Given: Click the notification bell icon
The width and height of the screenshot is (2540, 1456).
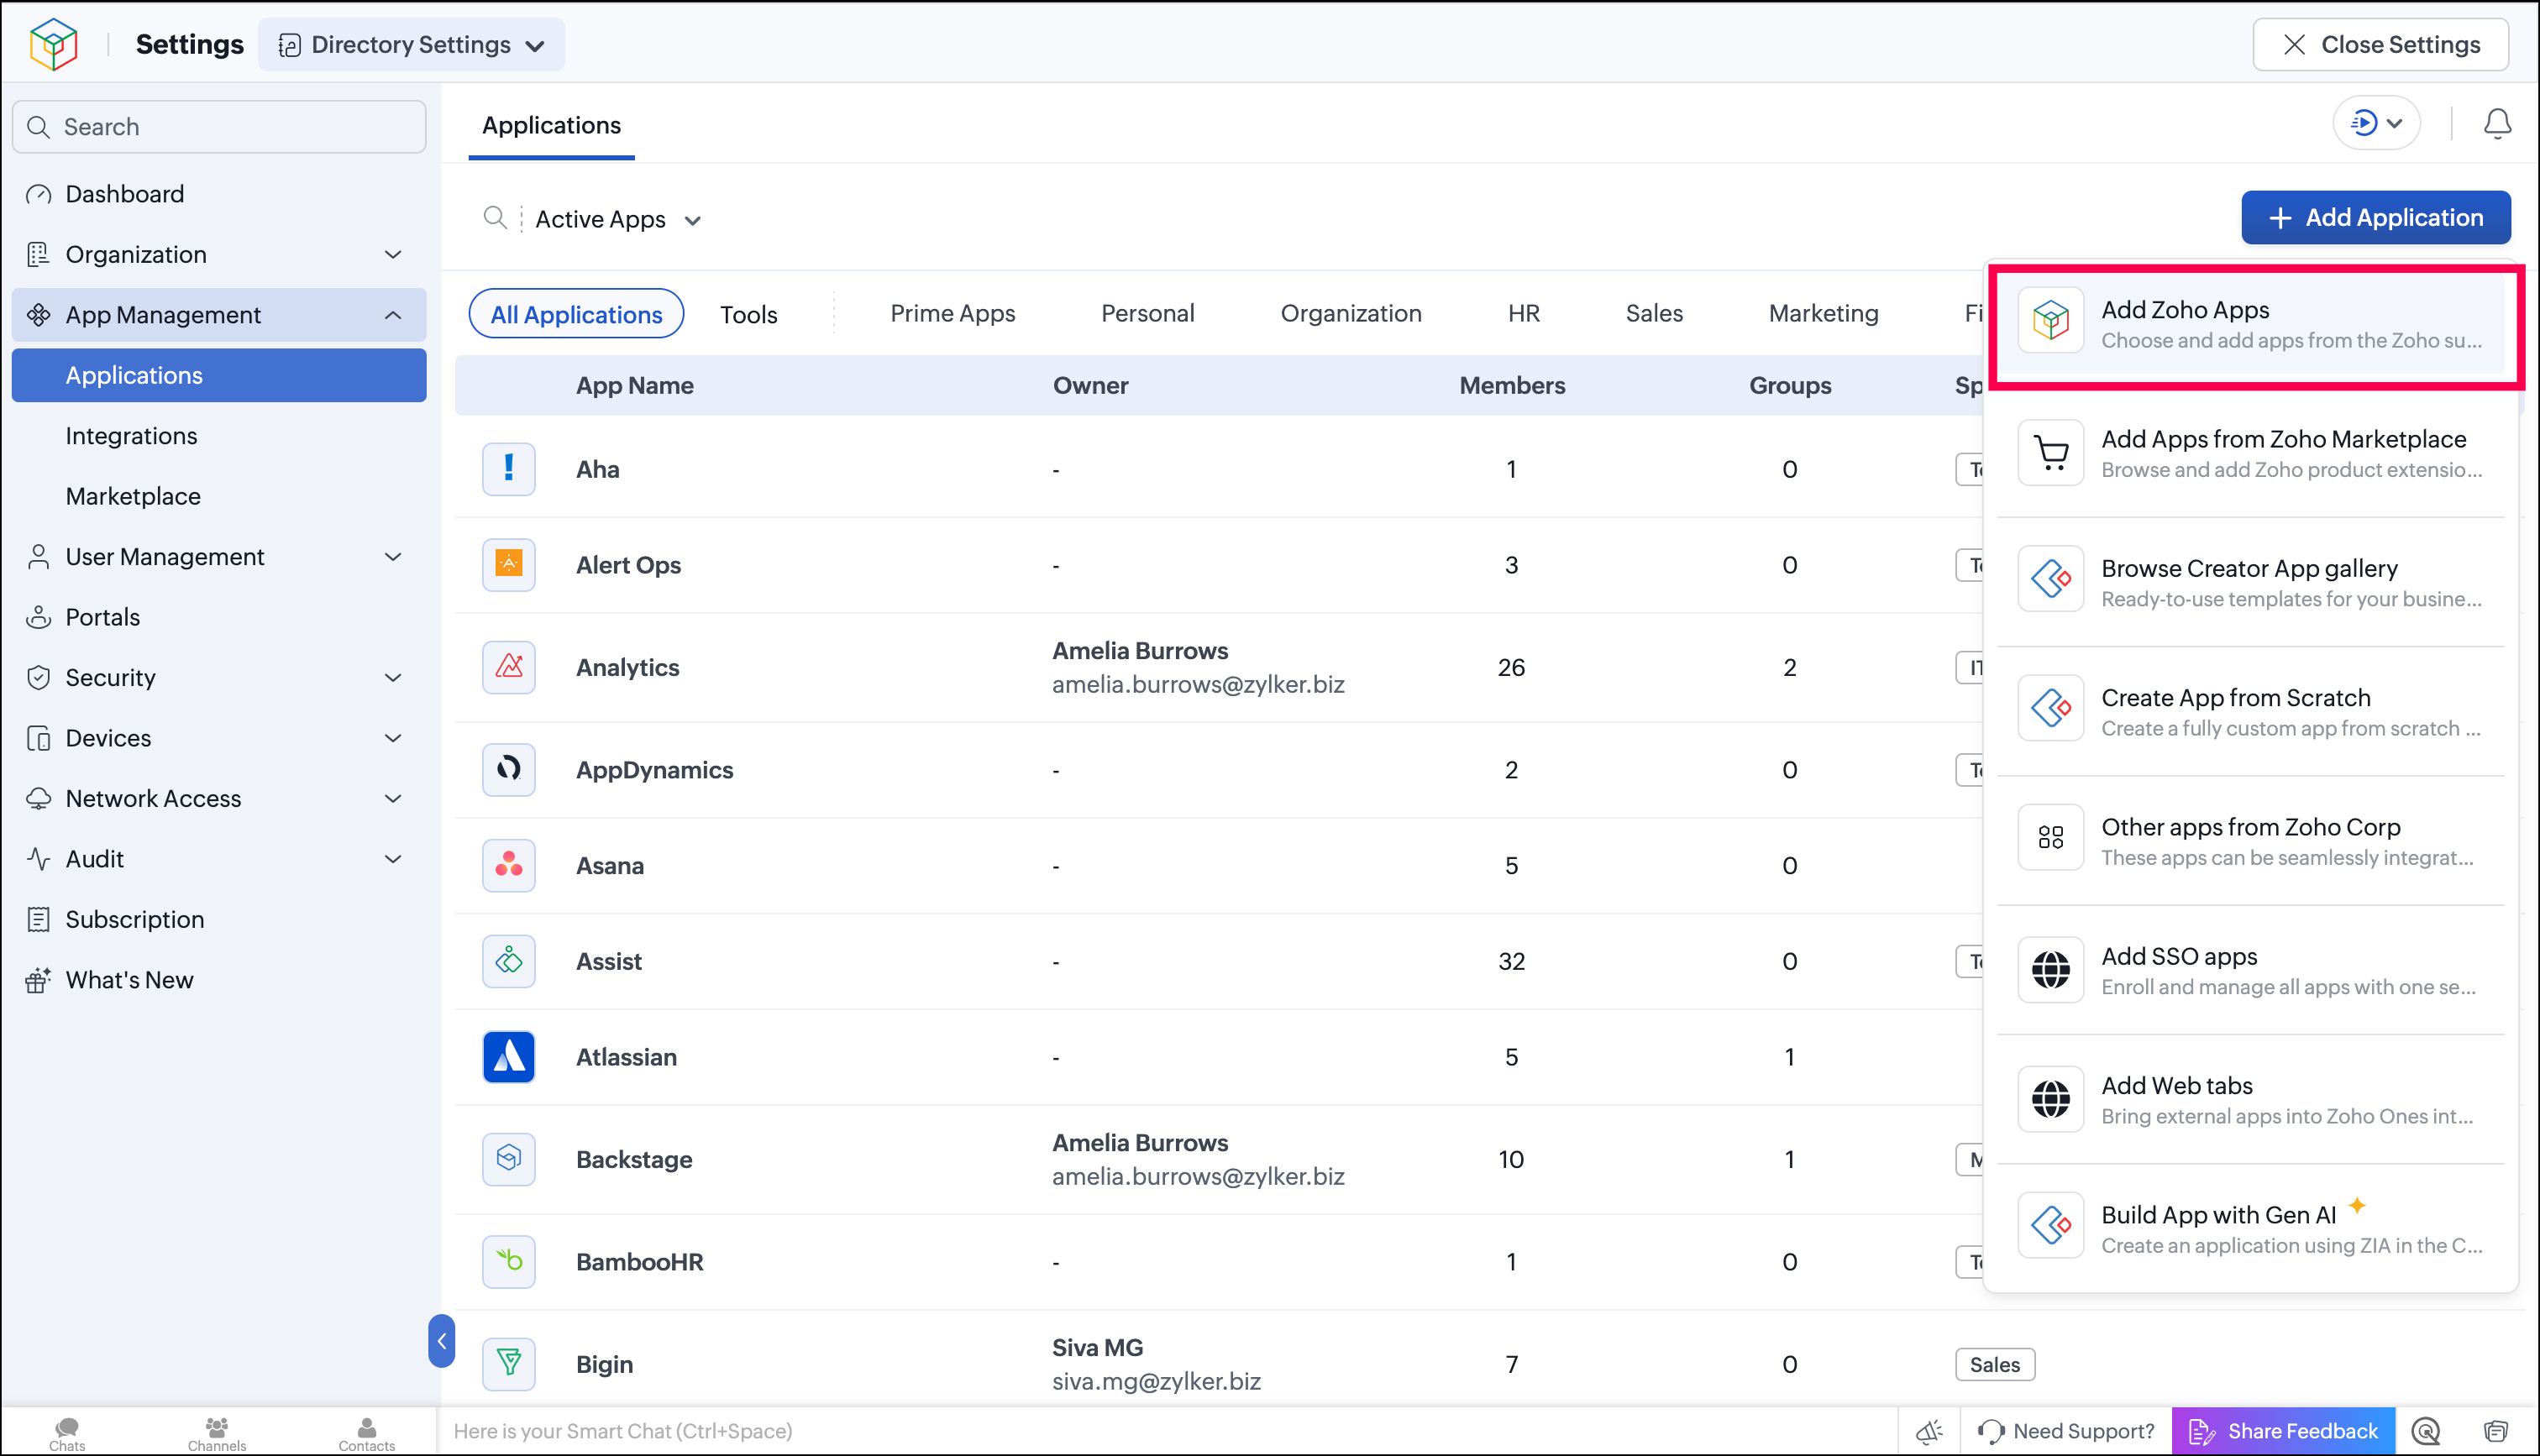Looking at the screenshot, I should point(2497,123).
